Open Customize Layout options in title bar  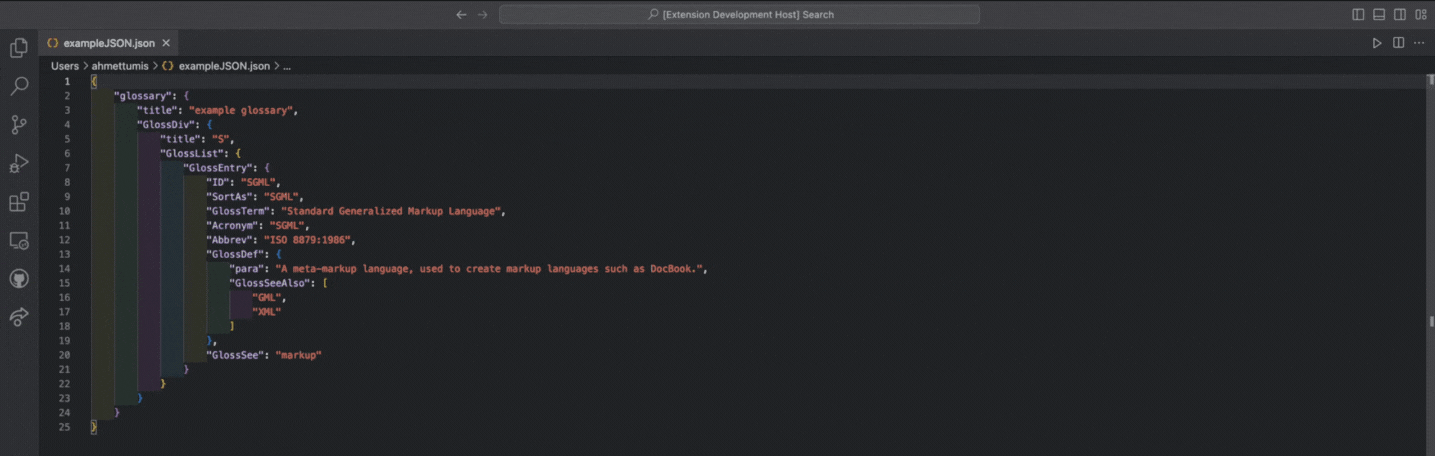1421,14
